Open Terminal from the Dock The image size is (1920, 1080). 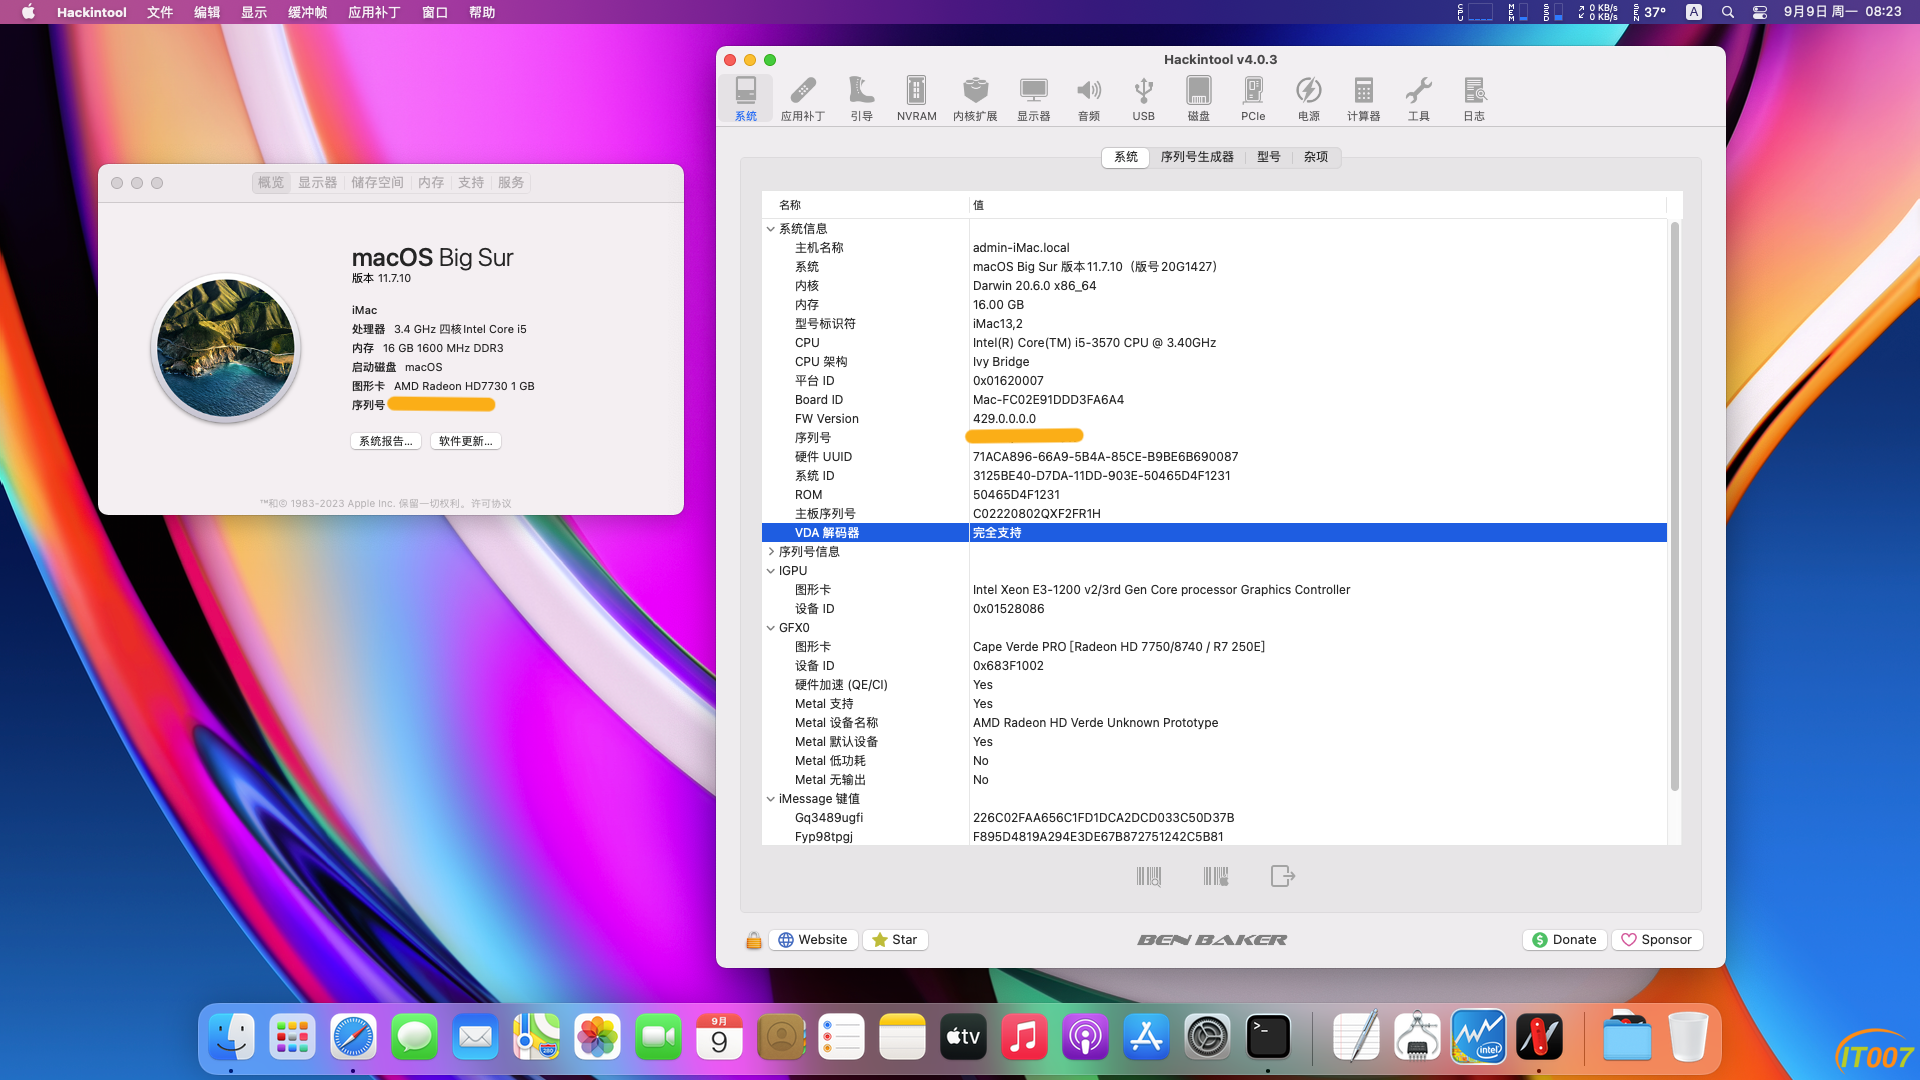(1268, 1037)
